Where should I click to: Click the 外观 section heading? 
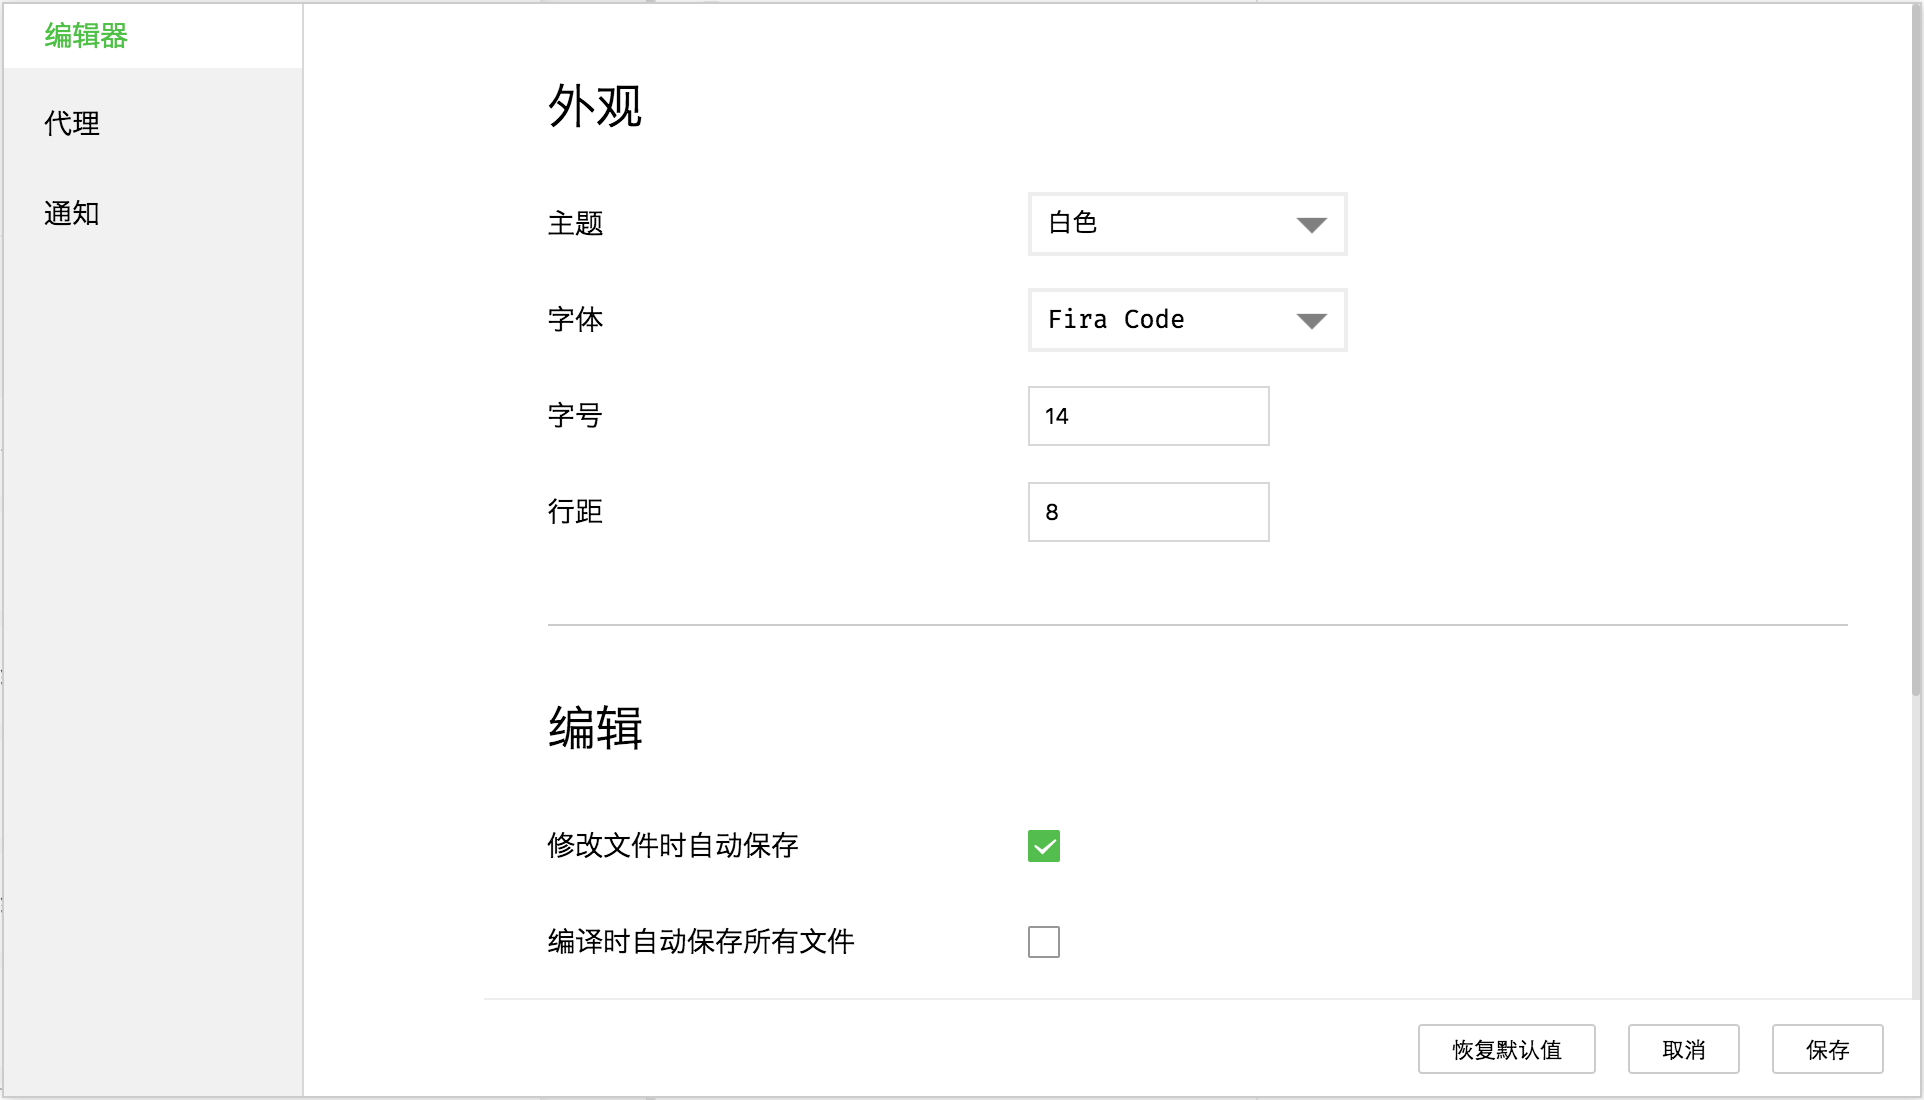[595, 106]
